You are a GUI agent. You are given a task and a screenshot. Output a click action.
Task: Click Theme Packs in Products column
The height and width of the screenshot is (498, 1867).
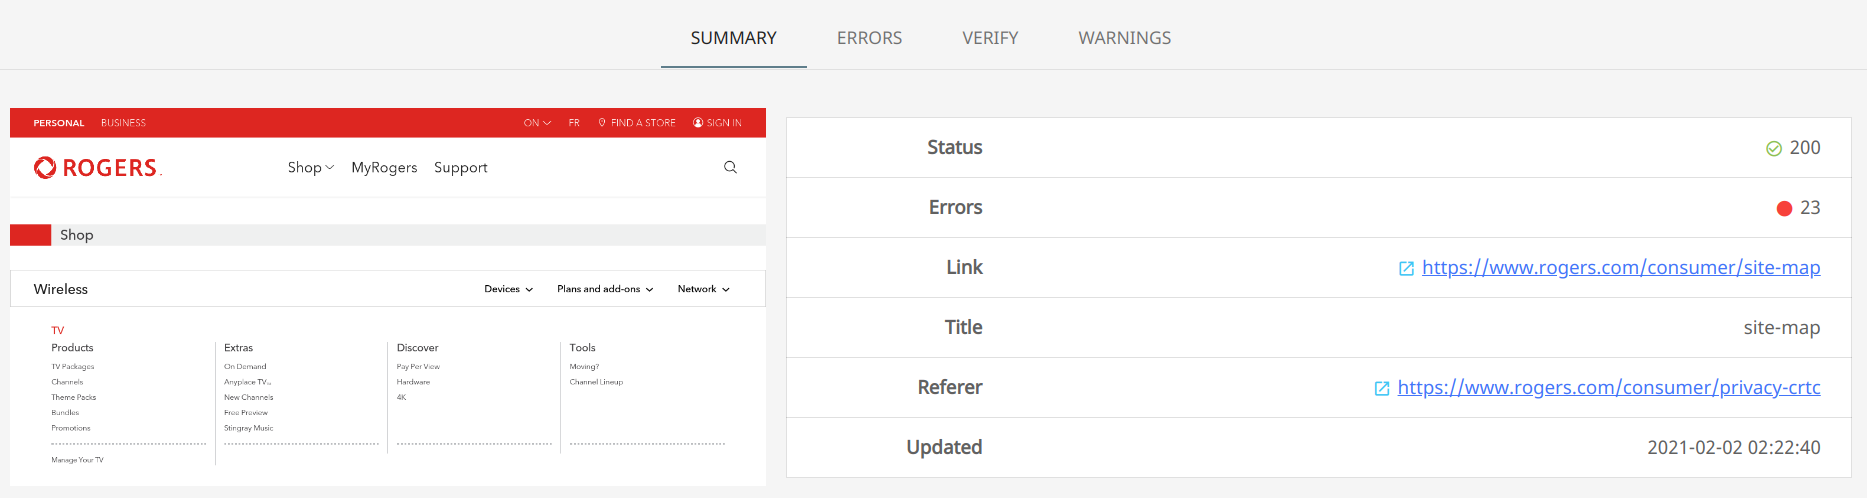click(74, 397)
